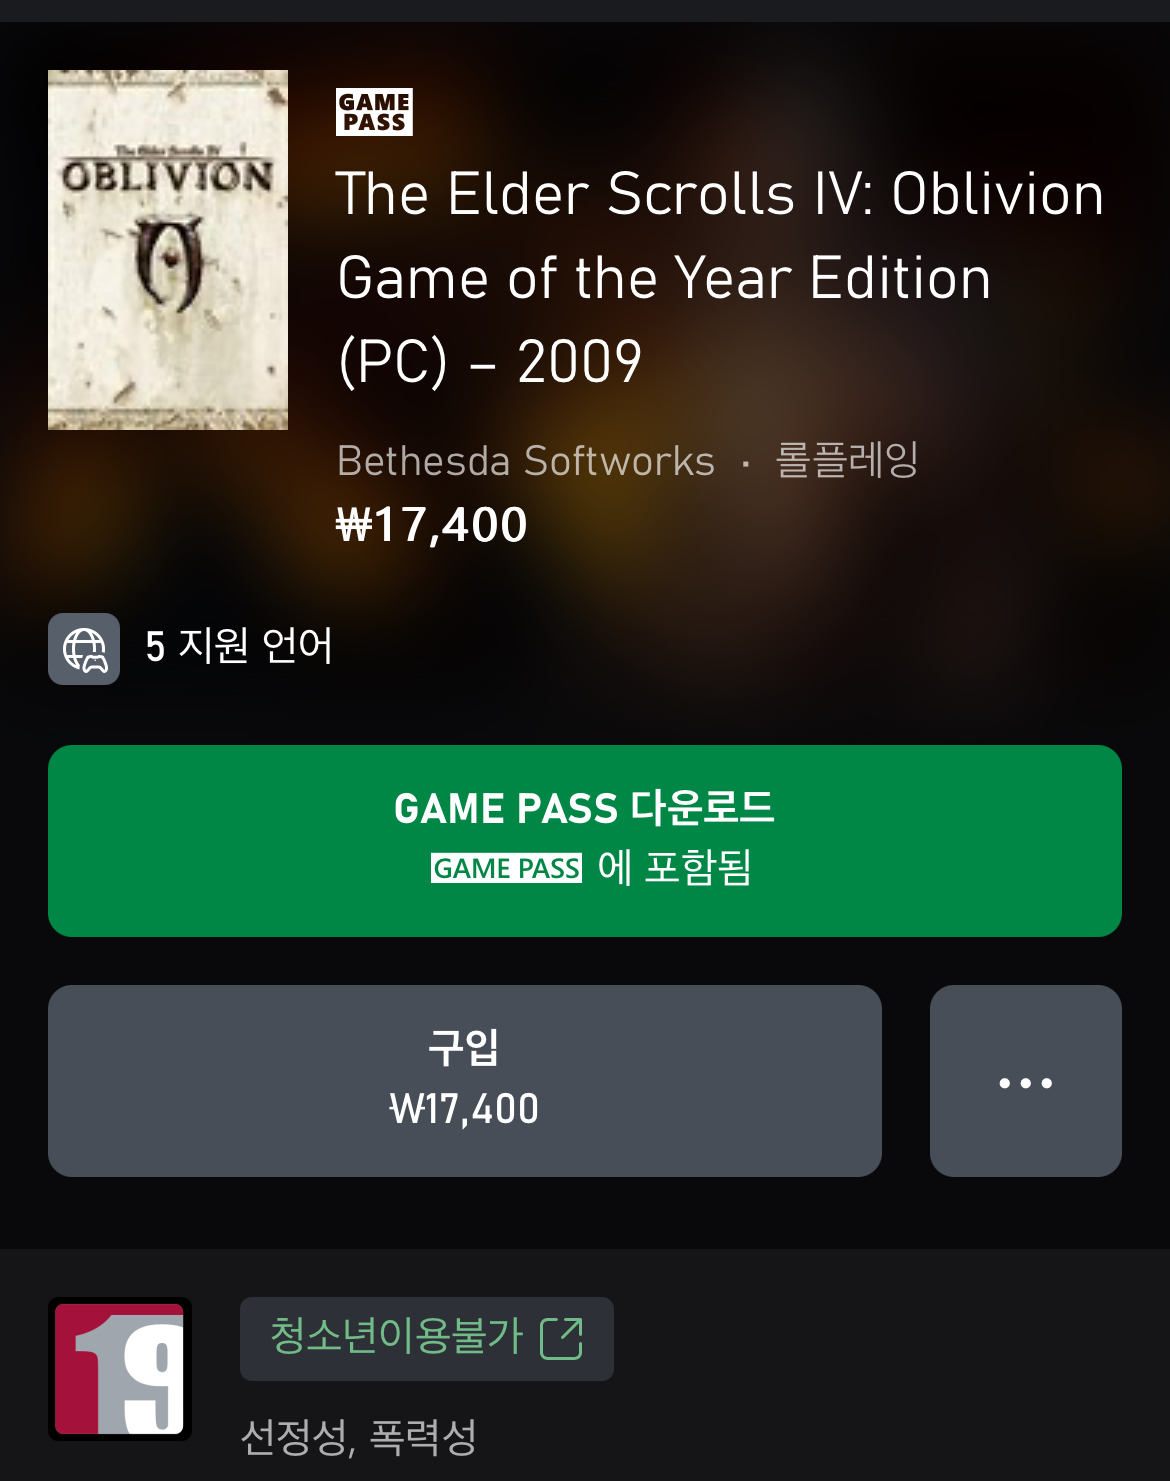Click the globe supported languages icon
Screen dimensions: 1170x1481
(x=84, y=649)
